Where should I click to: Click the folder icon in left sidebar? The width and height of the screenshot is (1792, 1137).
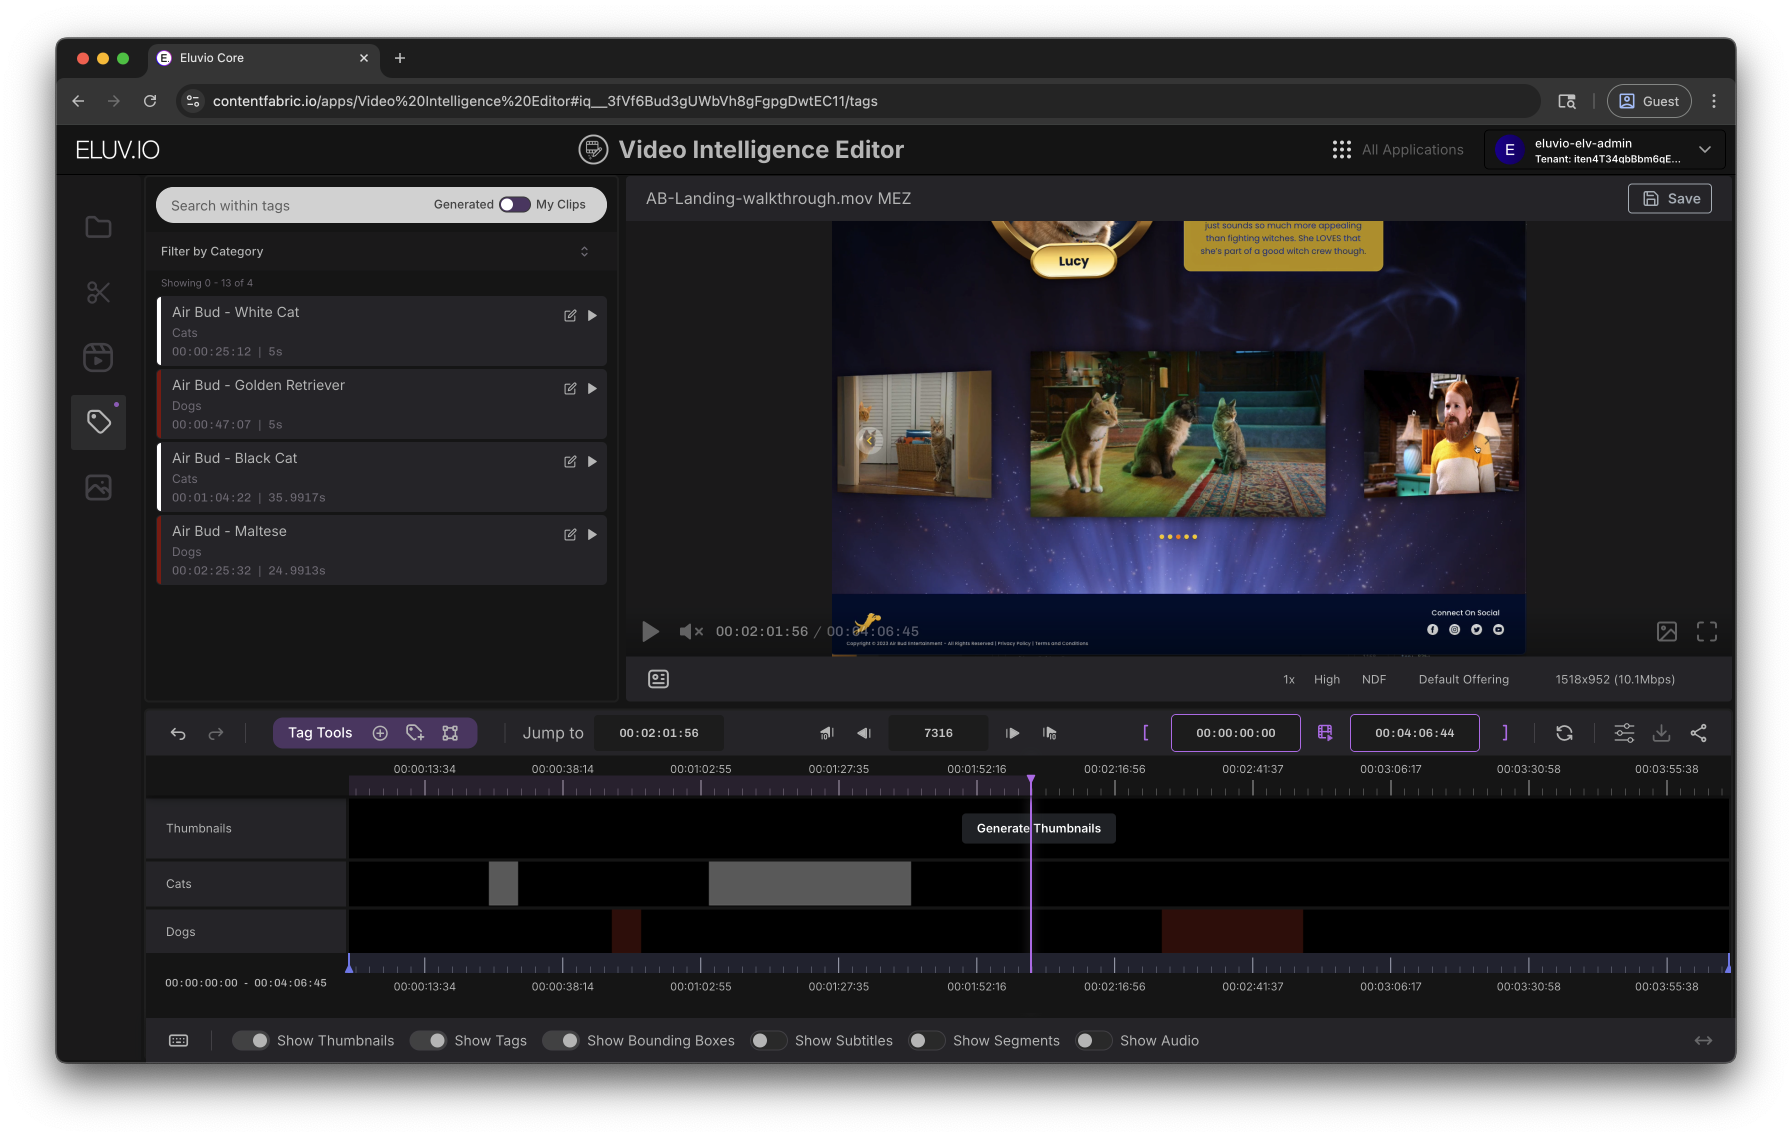pyautogui.click(x=98, y=227)
